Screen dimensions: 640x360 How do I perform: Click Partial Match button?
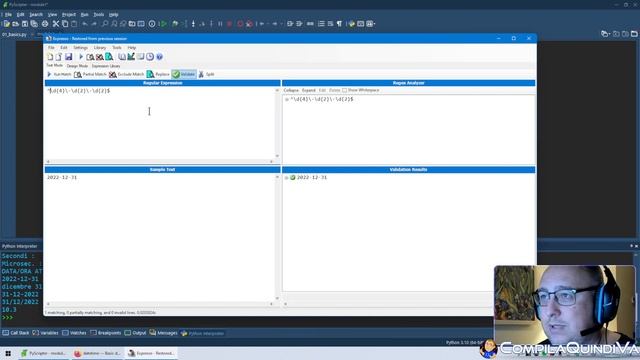point(90,74)
